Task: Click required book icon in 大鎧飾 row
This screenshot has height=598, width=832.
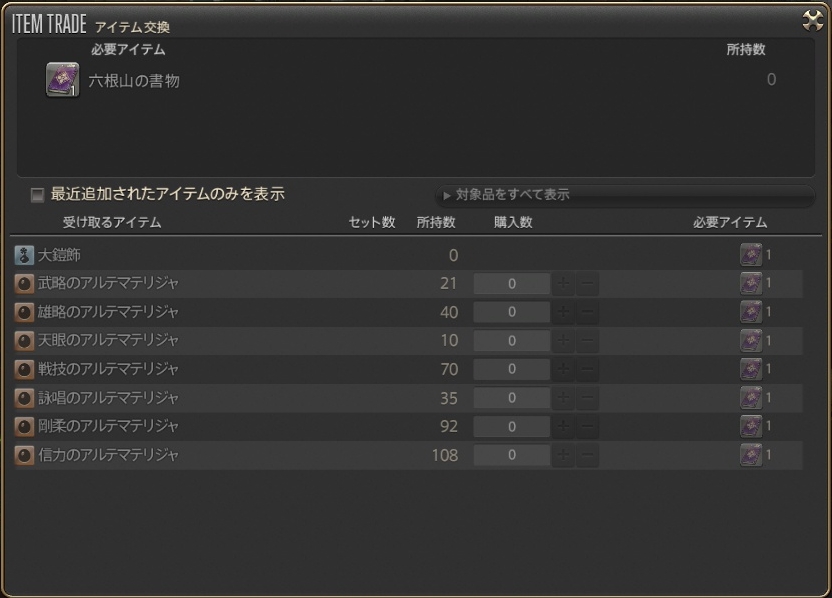Action: [x=750, y=256]
